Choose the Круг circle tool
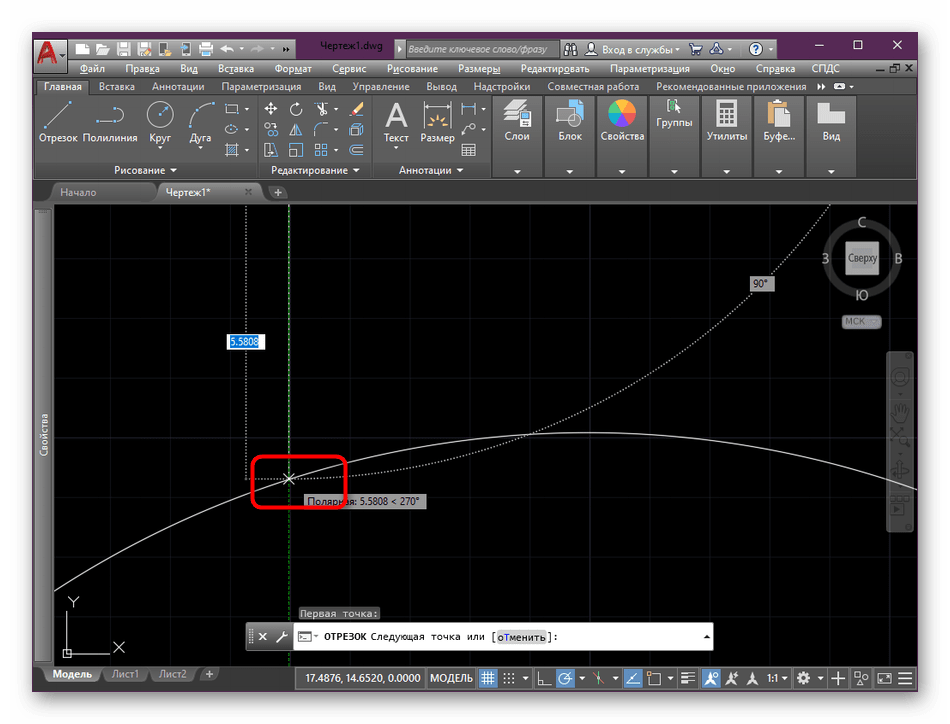950x724 pixels. point(160,123)
